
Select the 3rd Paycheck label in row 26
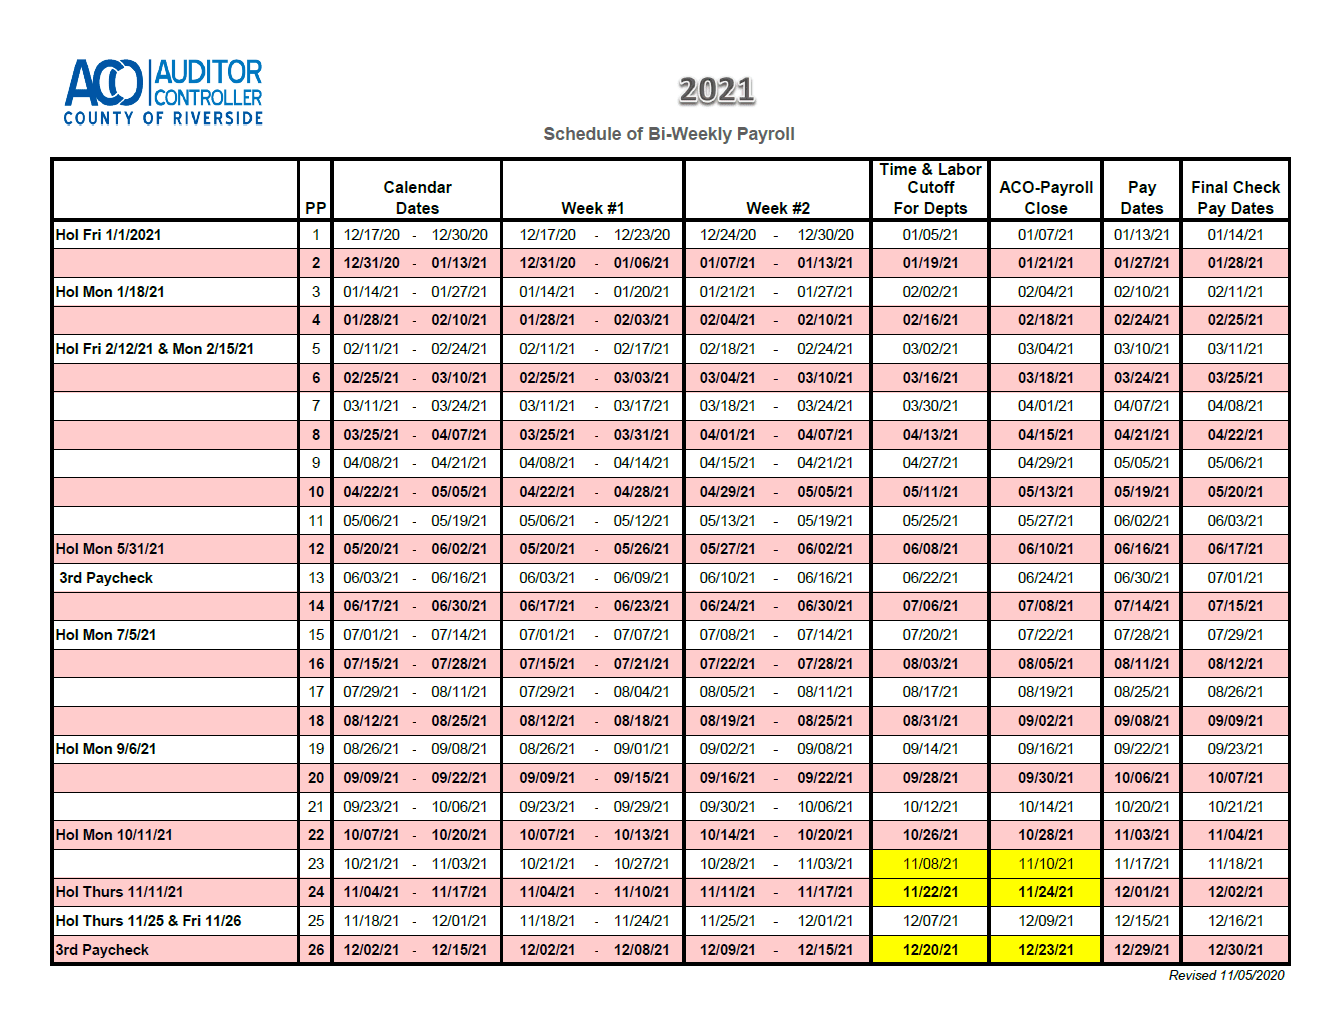coord(102,950)
